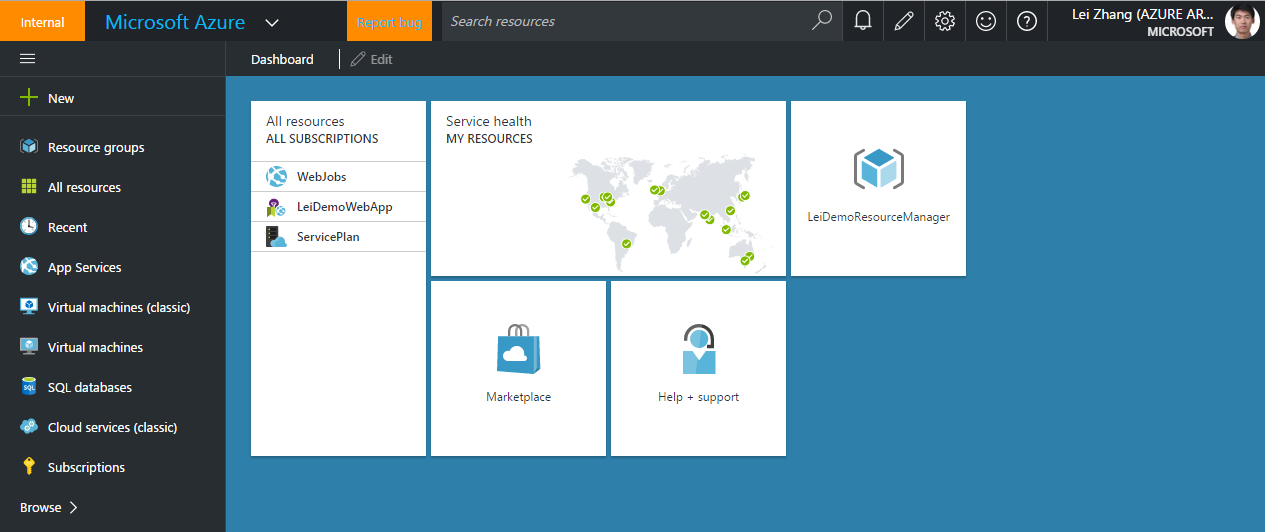Click the pencil edit icon in top bar
Image resolution: width=1265 pixels, height=532 pixels.
[x=904, y=21]
